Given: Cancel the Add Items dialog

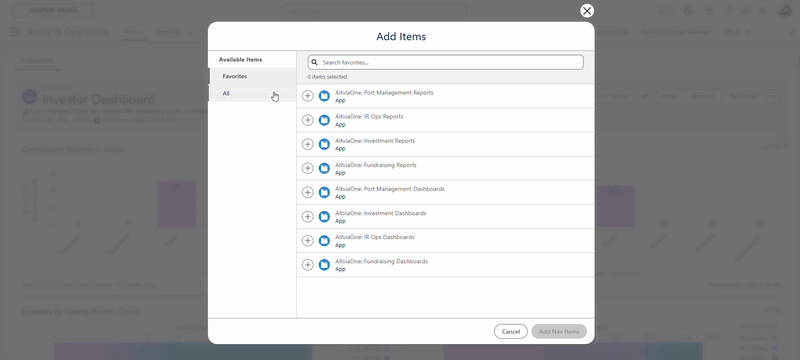Looking at the screenshot, I should (510, 331).
